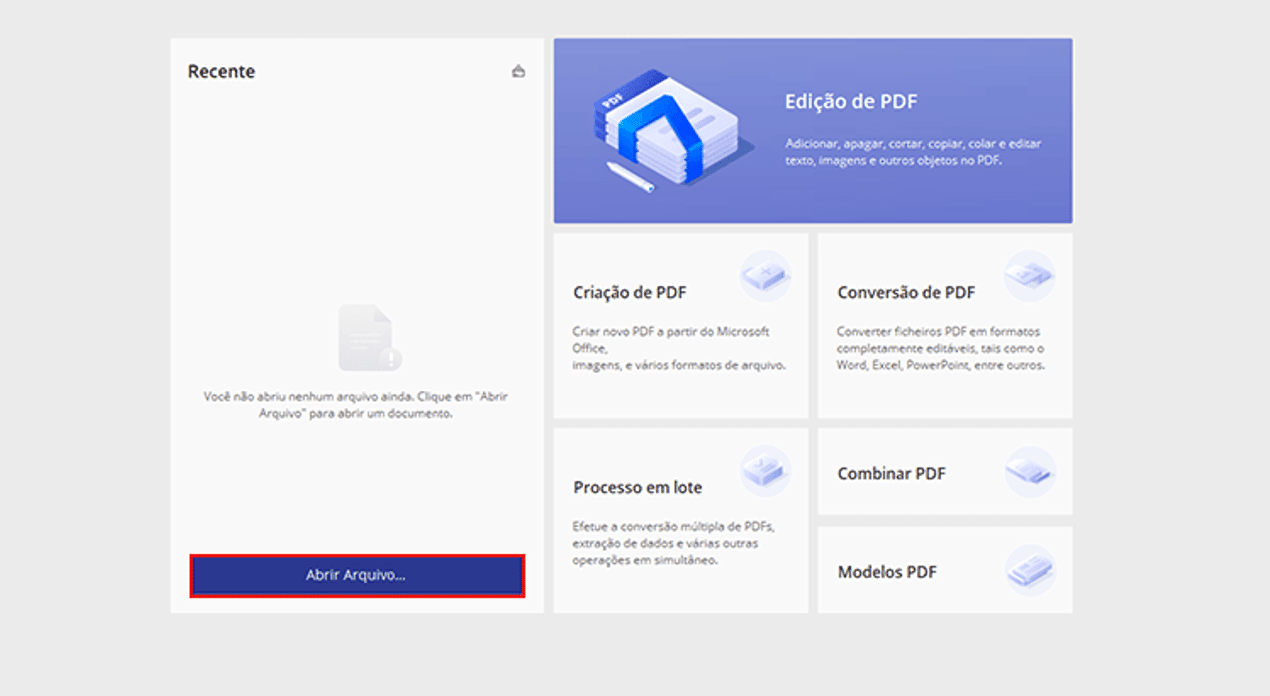Click the Conversão de PDF description text
Viewport: 1270px width, 696px height.
tap(940, 348)
